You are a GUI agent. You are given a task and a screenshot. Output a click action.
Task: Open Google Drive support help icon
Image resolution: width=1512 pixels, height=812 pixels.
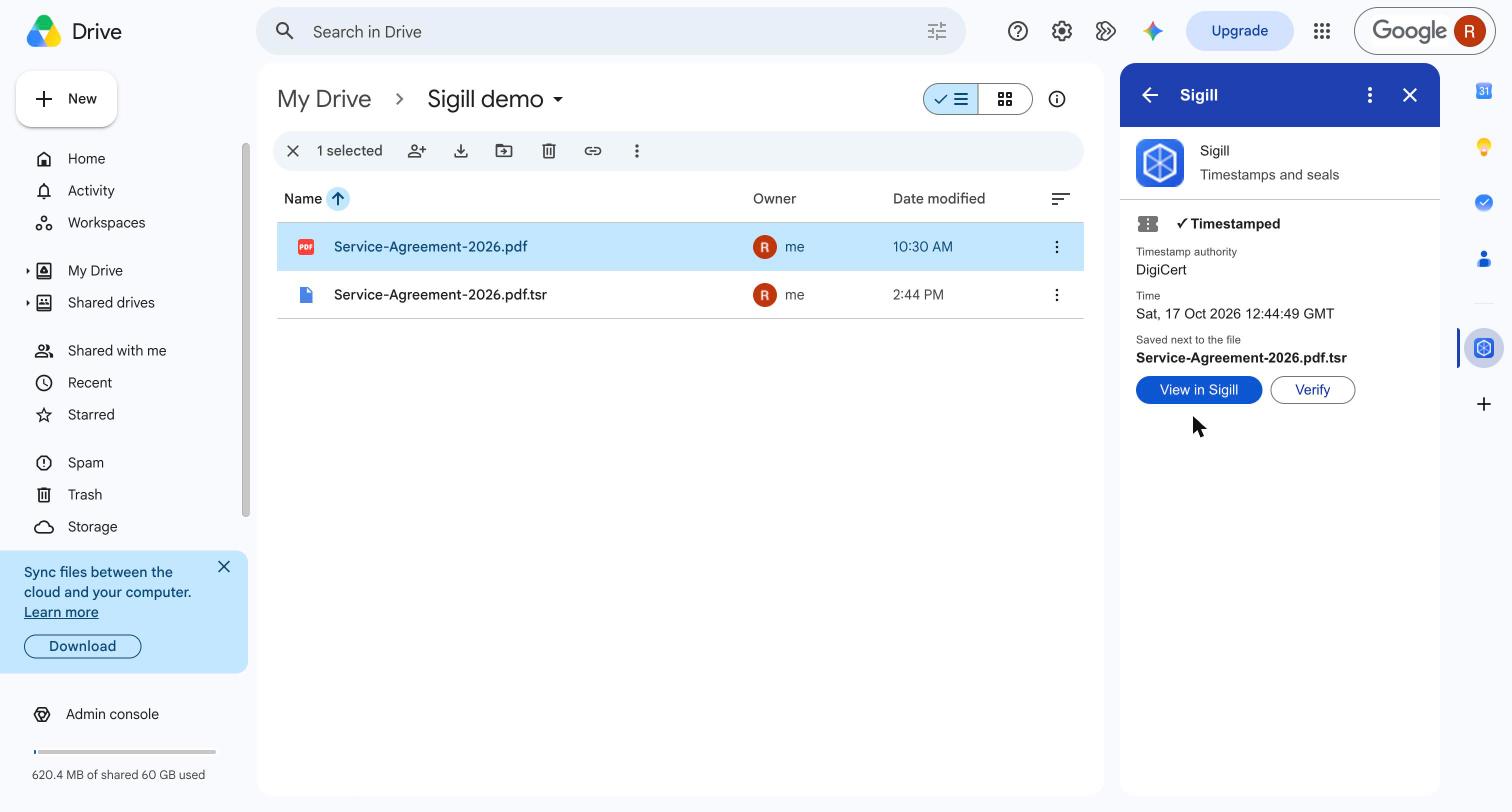tap(1018, 31)
